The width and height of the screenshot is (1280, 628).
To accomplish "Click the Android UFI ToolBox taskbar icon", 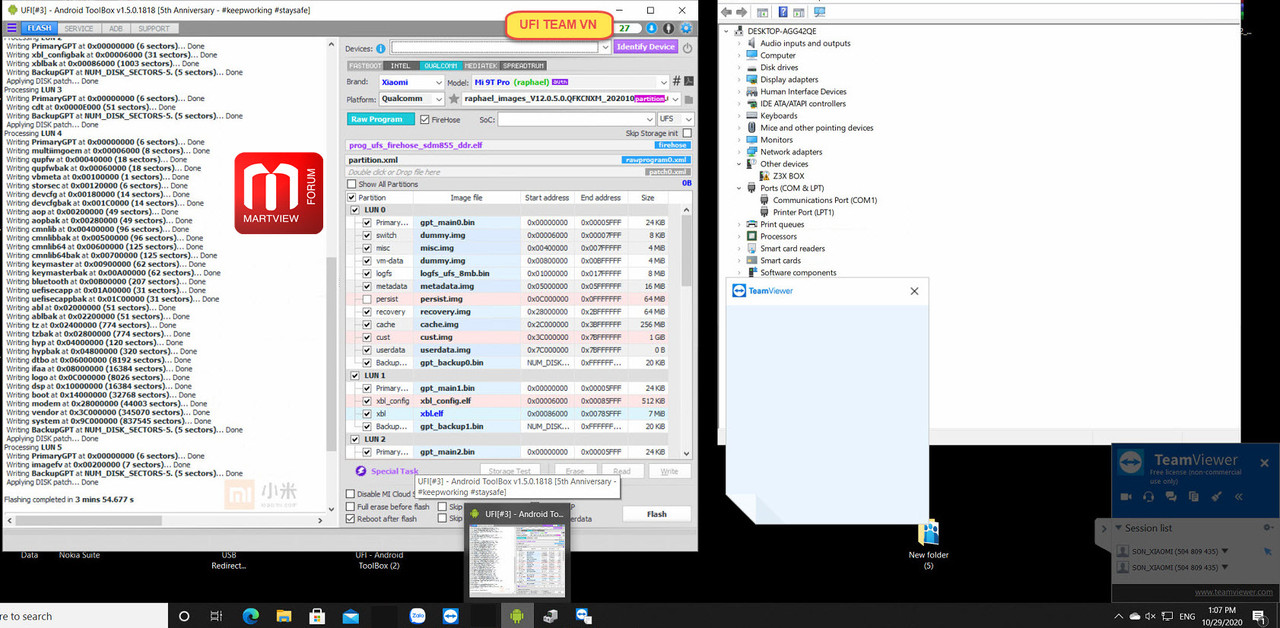I will (517, 616).
